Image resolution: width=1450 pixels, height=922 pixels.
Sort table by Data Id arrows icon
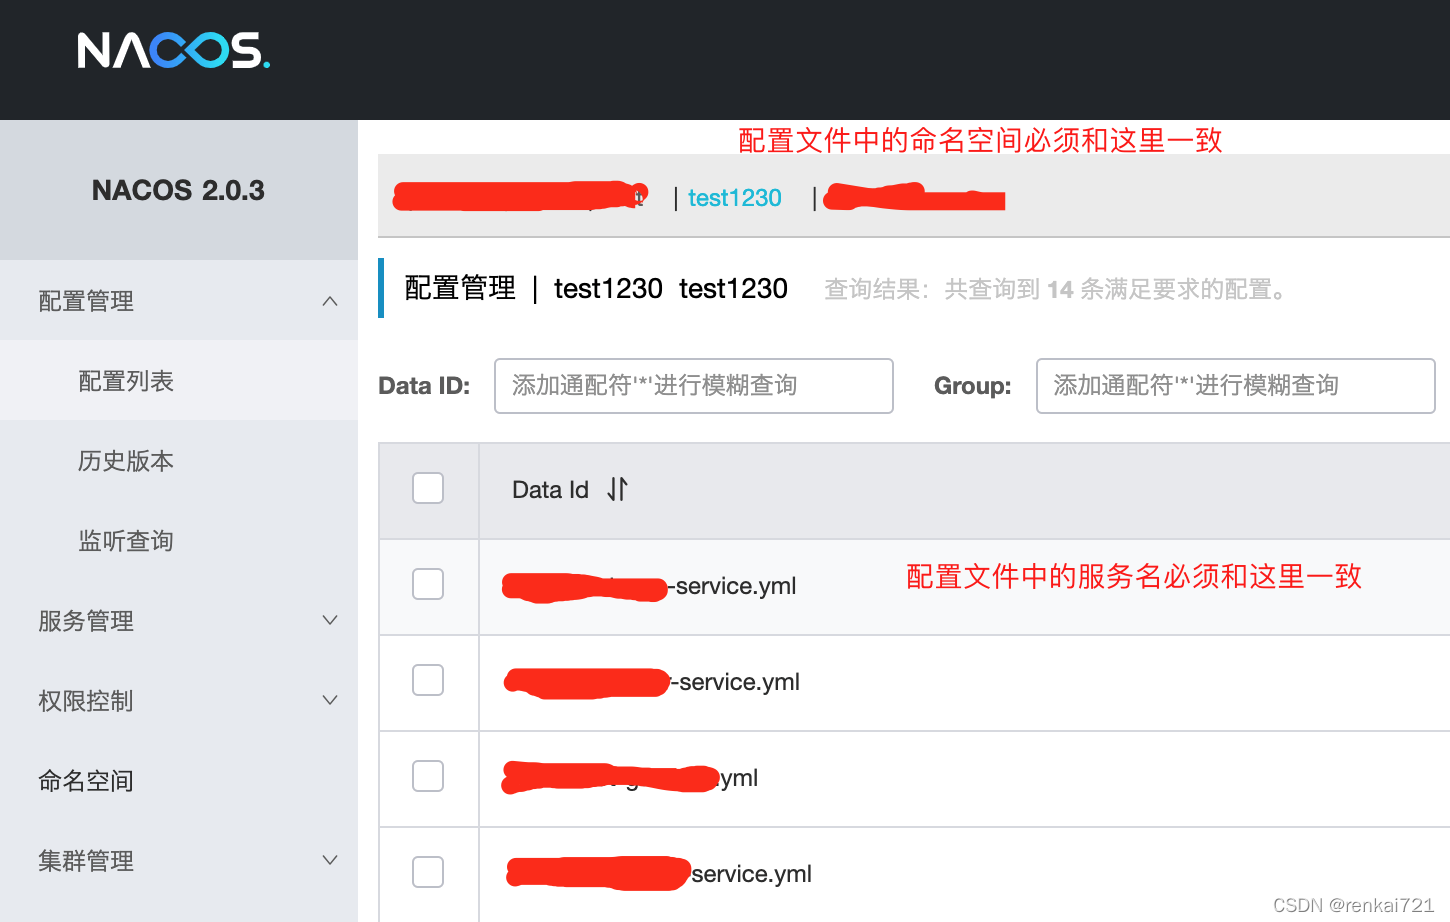tap(617, 489)
